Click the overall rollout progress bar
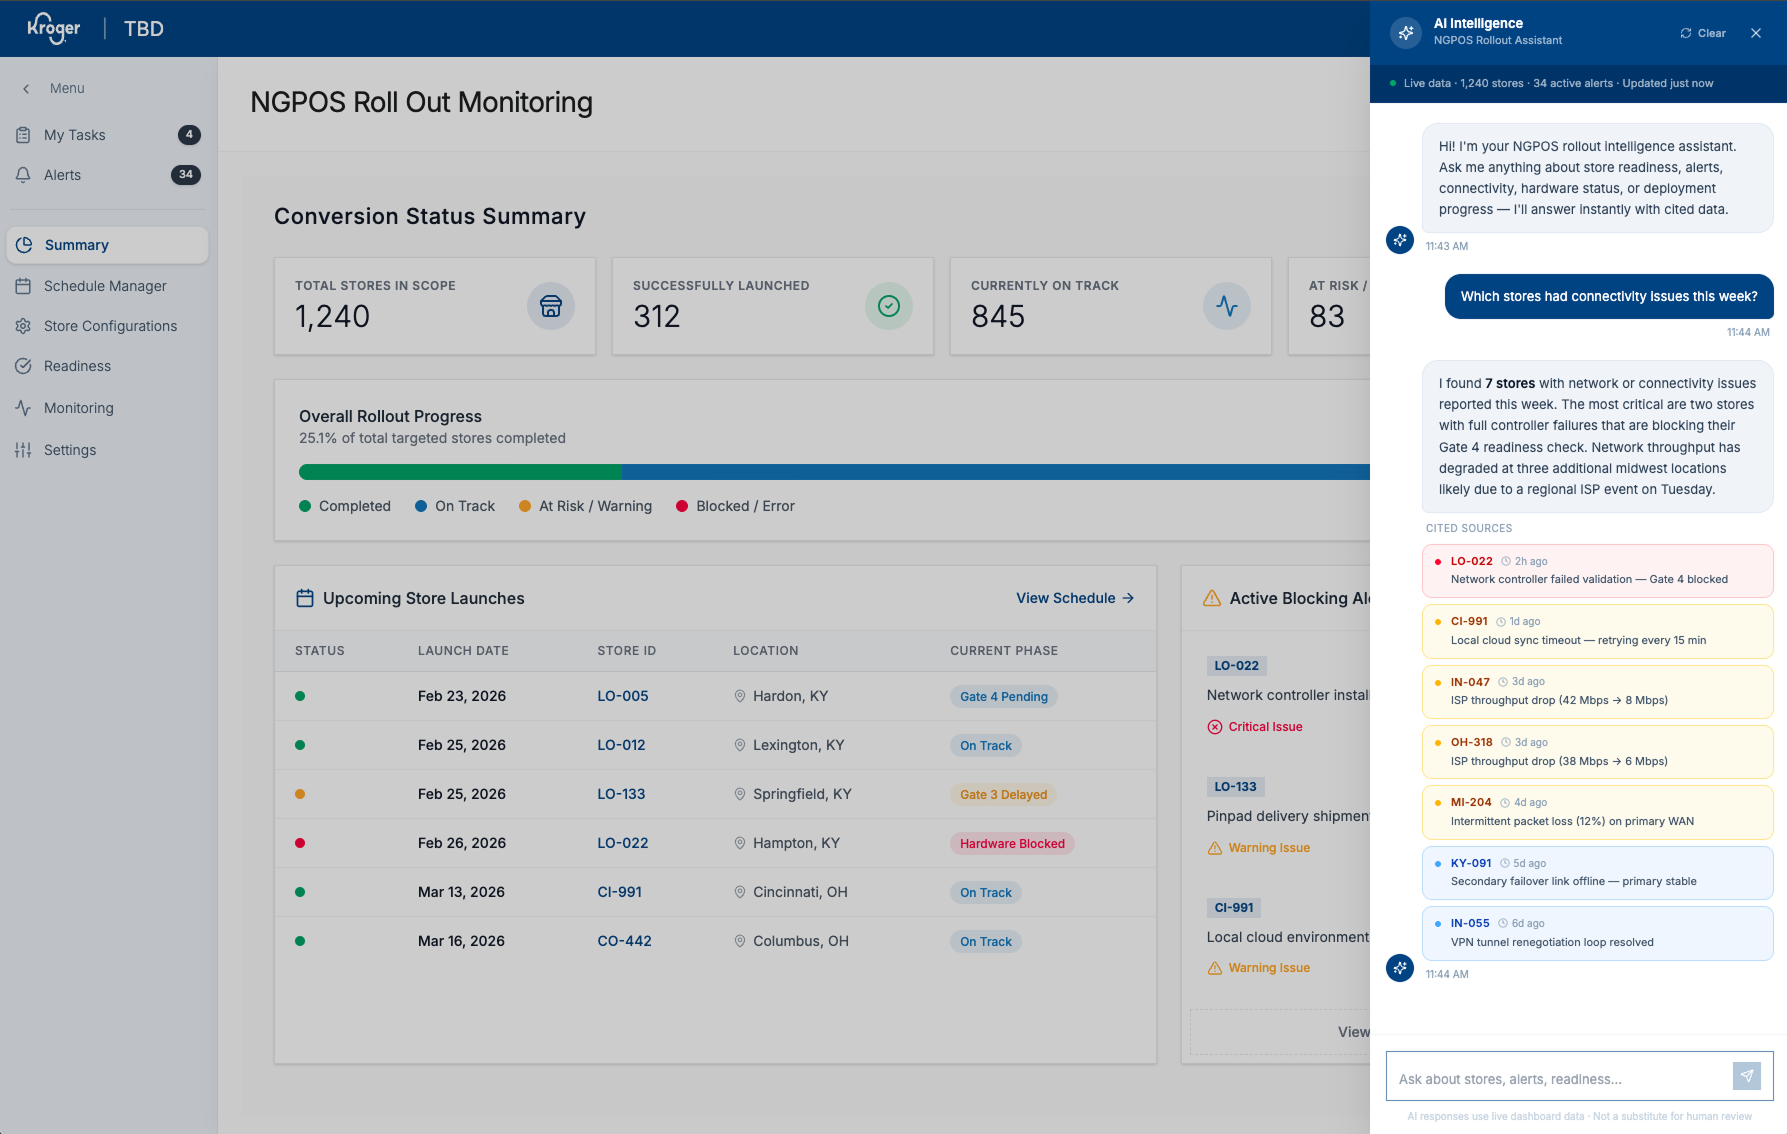Image resolution: width=1787 pixels, height=1134 pixels. pos(834,472)
